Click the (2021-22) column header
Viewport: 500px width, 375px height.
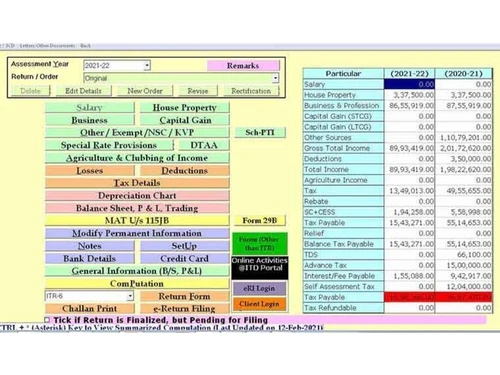(x=409, y=74)
